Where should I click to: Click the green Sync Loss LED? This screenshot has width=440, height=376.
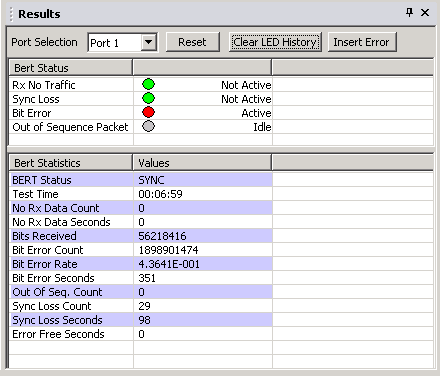click(148, 98)
